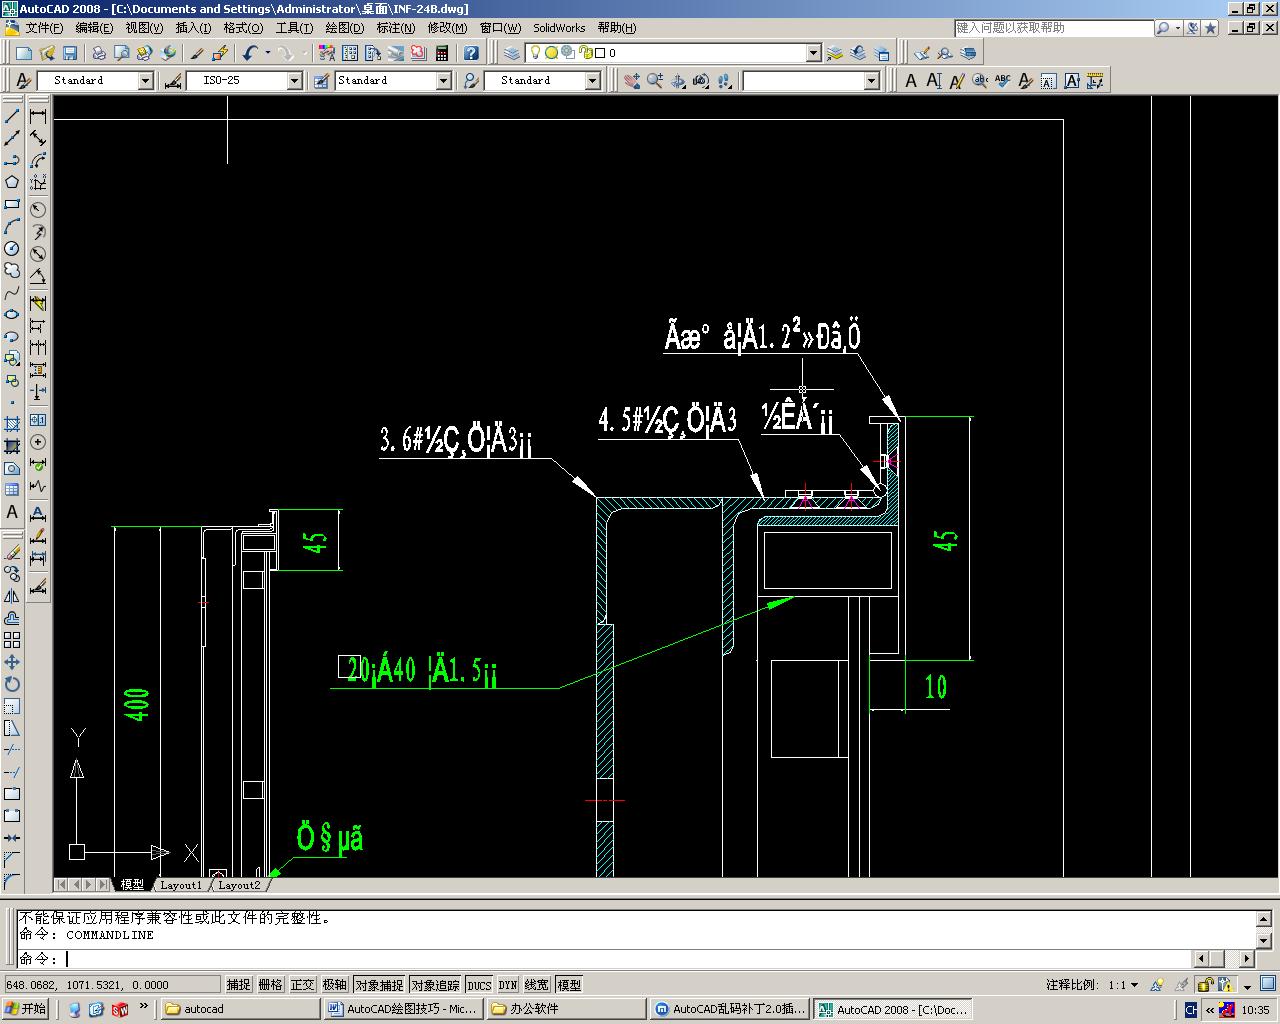The height and width of the screenshot is (1024, 1280).
Task: Open 标注(N) dimension menu
Action: click(x=396, y=28)
